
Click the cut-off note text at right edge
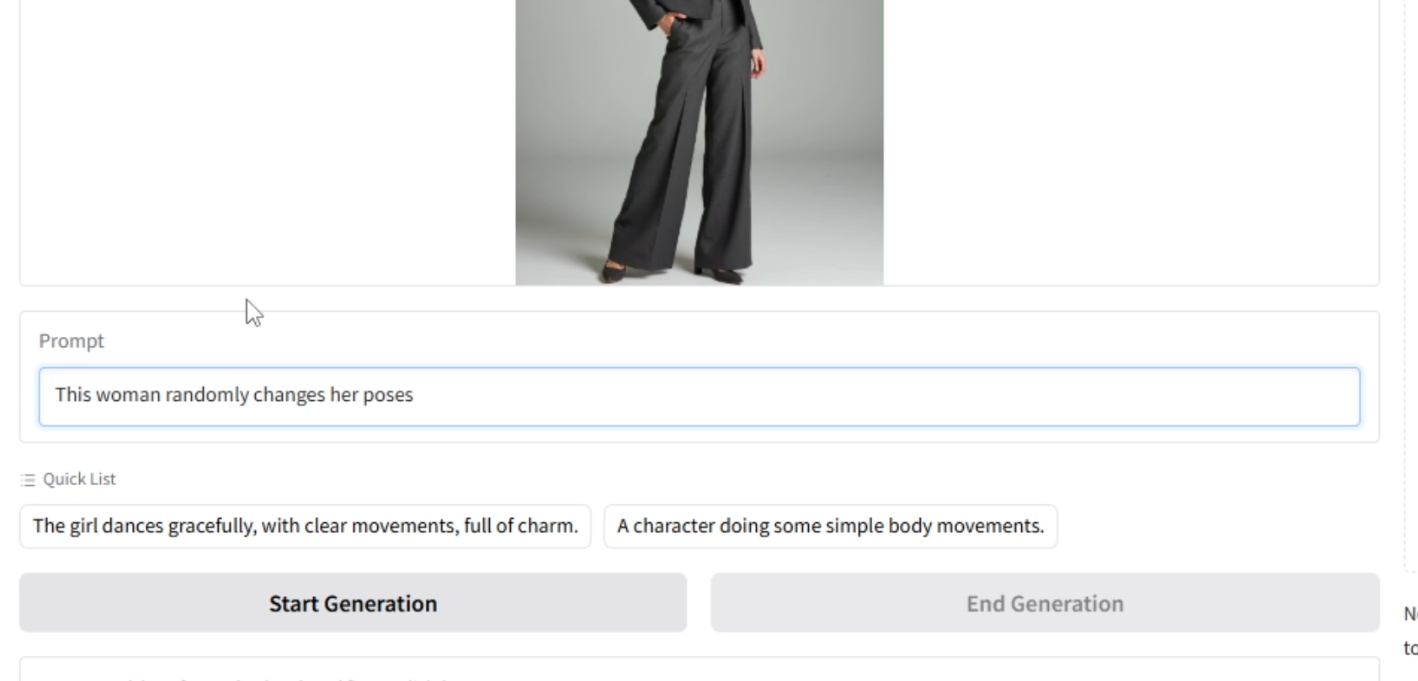1410,631
